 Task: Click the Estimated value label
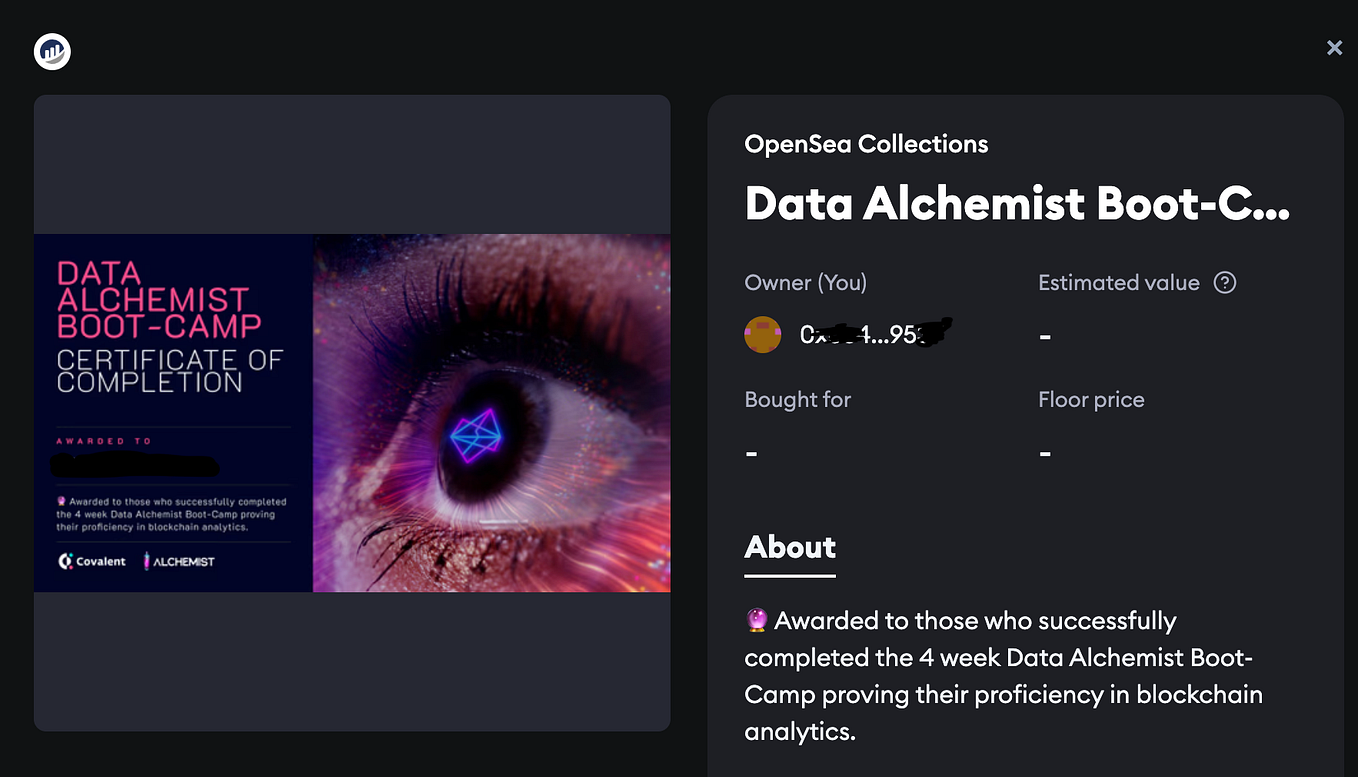(1119, 283)
